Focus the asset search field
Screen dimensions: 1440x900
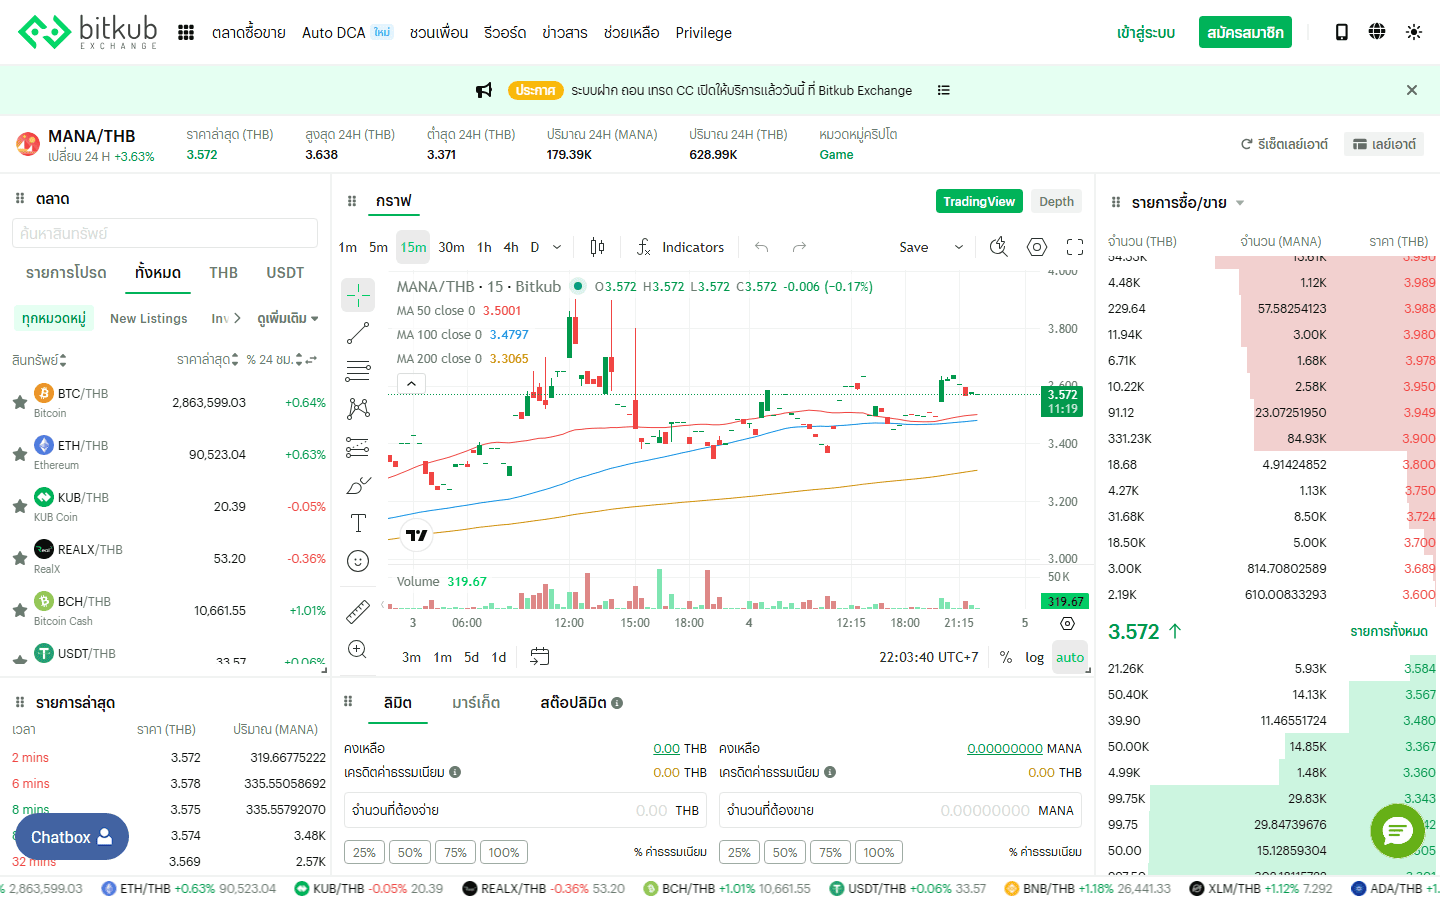pos(165,233)
